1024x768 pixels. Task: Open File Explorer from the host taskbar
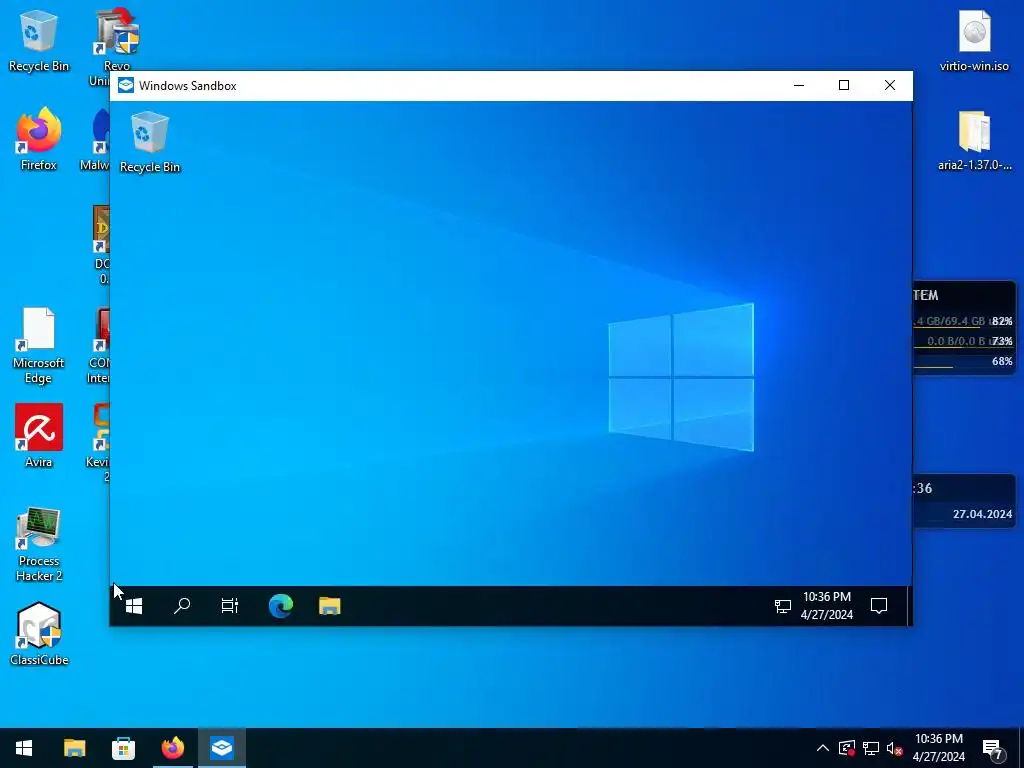click(74, 748)
